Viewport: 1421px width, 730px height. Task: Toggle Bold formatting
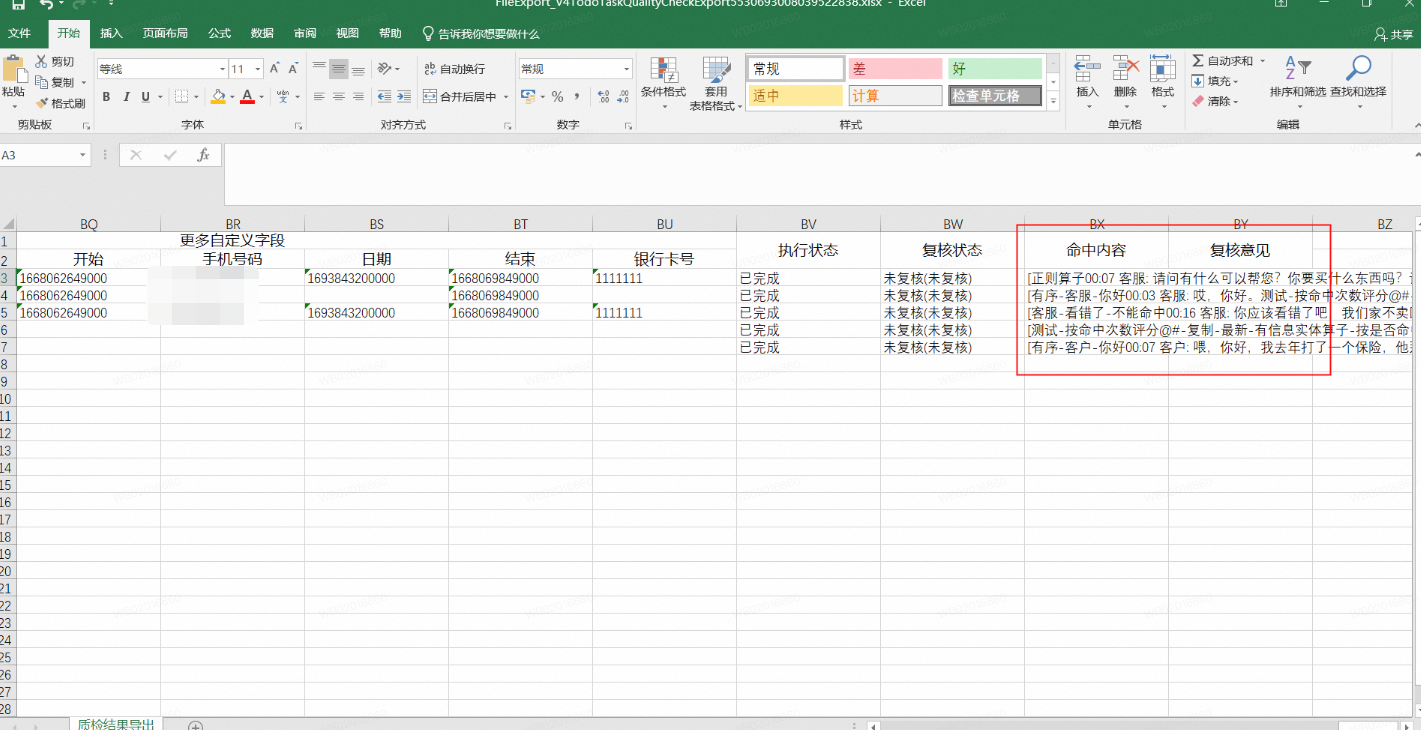106,97
